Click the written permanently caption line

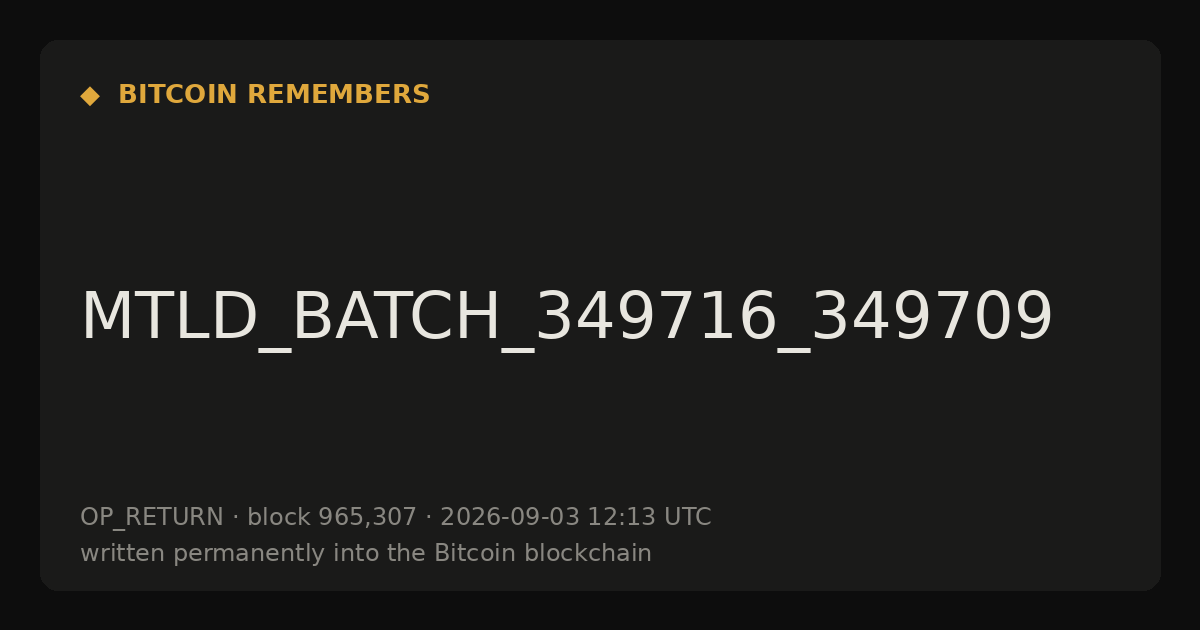(366, 554)
